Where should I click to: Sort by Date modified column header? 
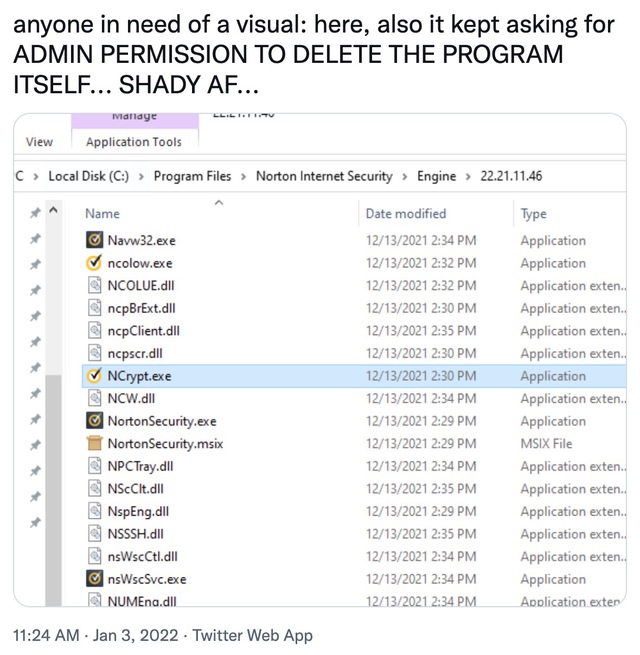[x=406, y=213]
